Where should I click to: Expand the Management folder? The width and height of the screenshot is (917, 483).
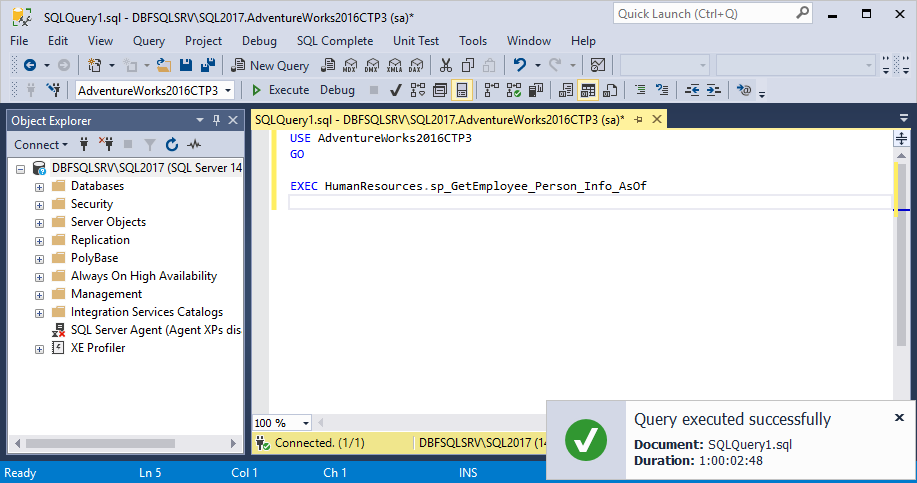point(39,295)
